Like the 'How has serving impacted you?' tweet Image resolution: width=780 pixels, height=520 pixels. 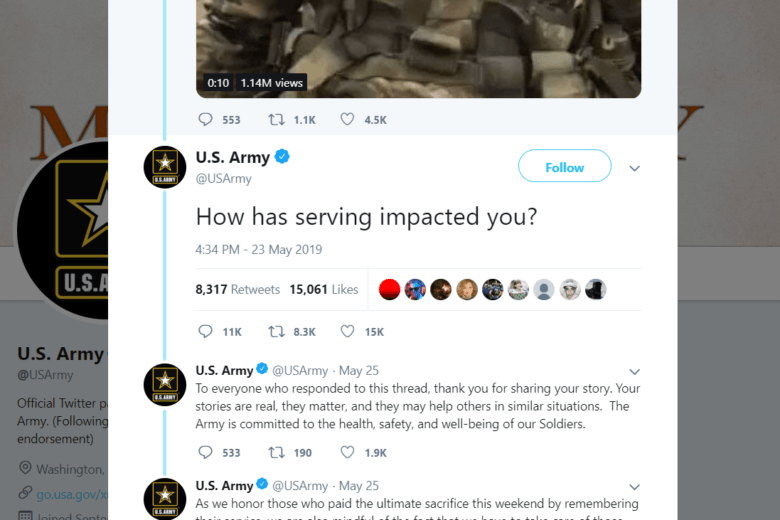(348, 331)
